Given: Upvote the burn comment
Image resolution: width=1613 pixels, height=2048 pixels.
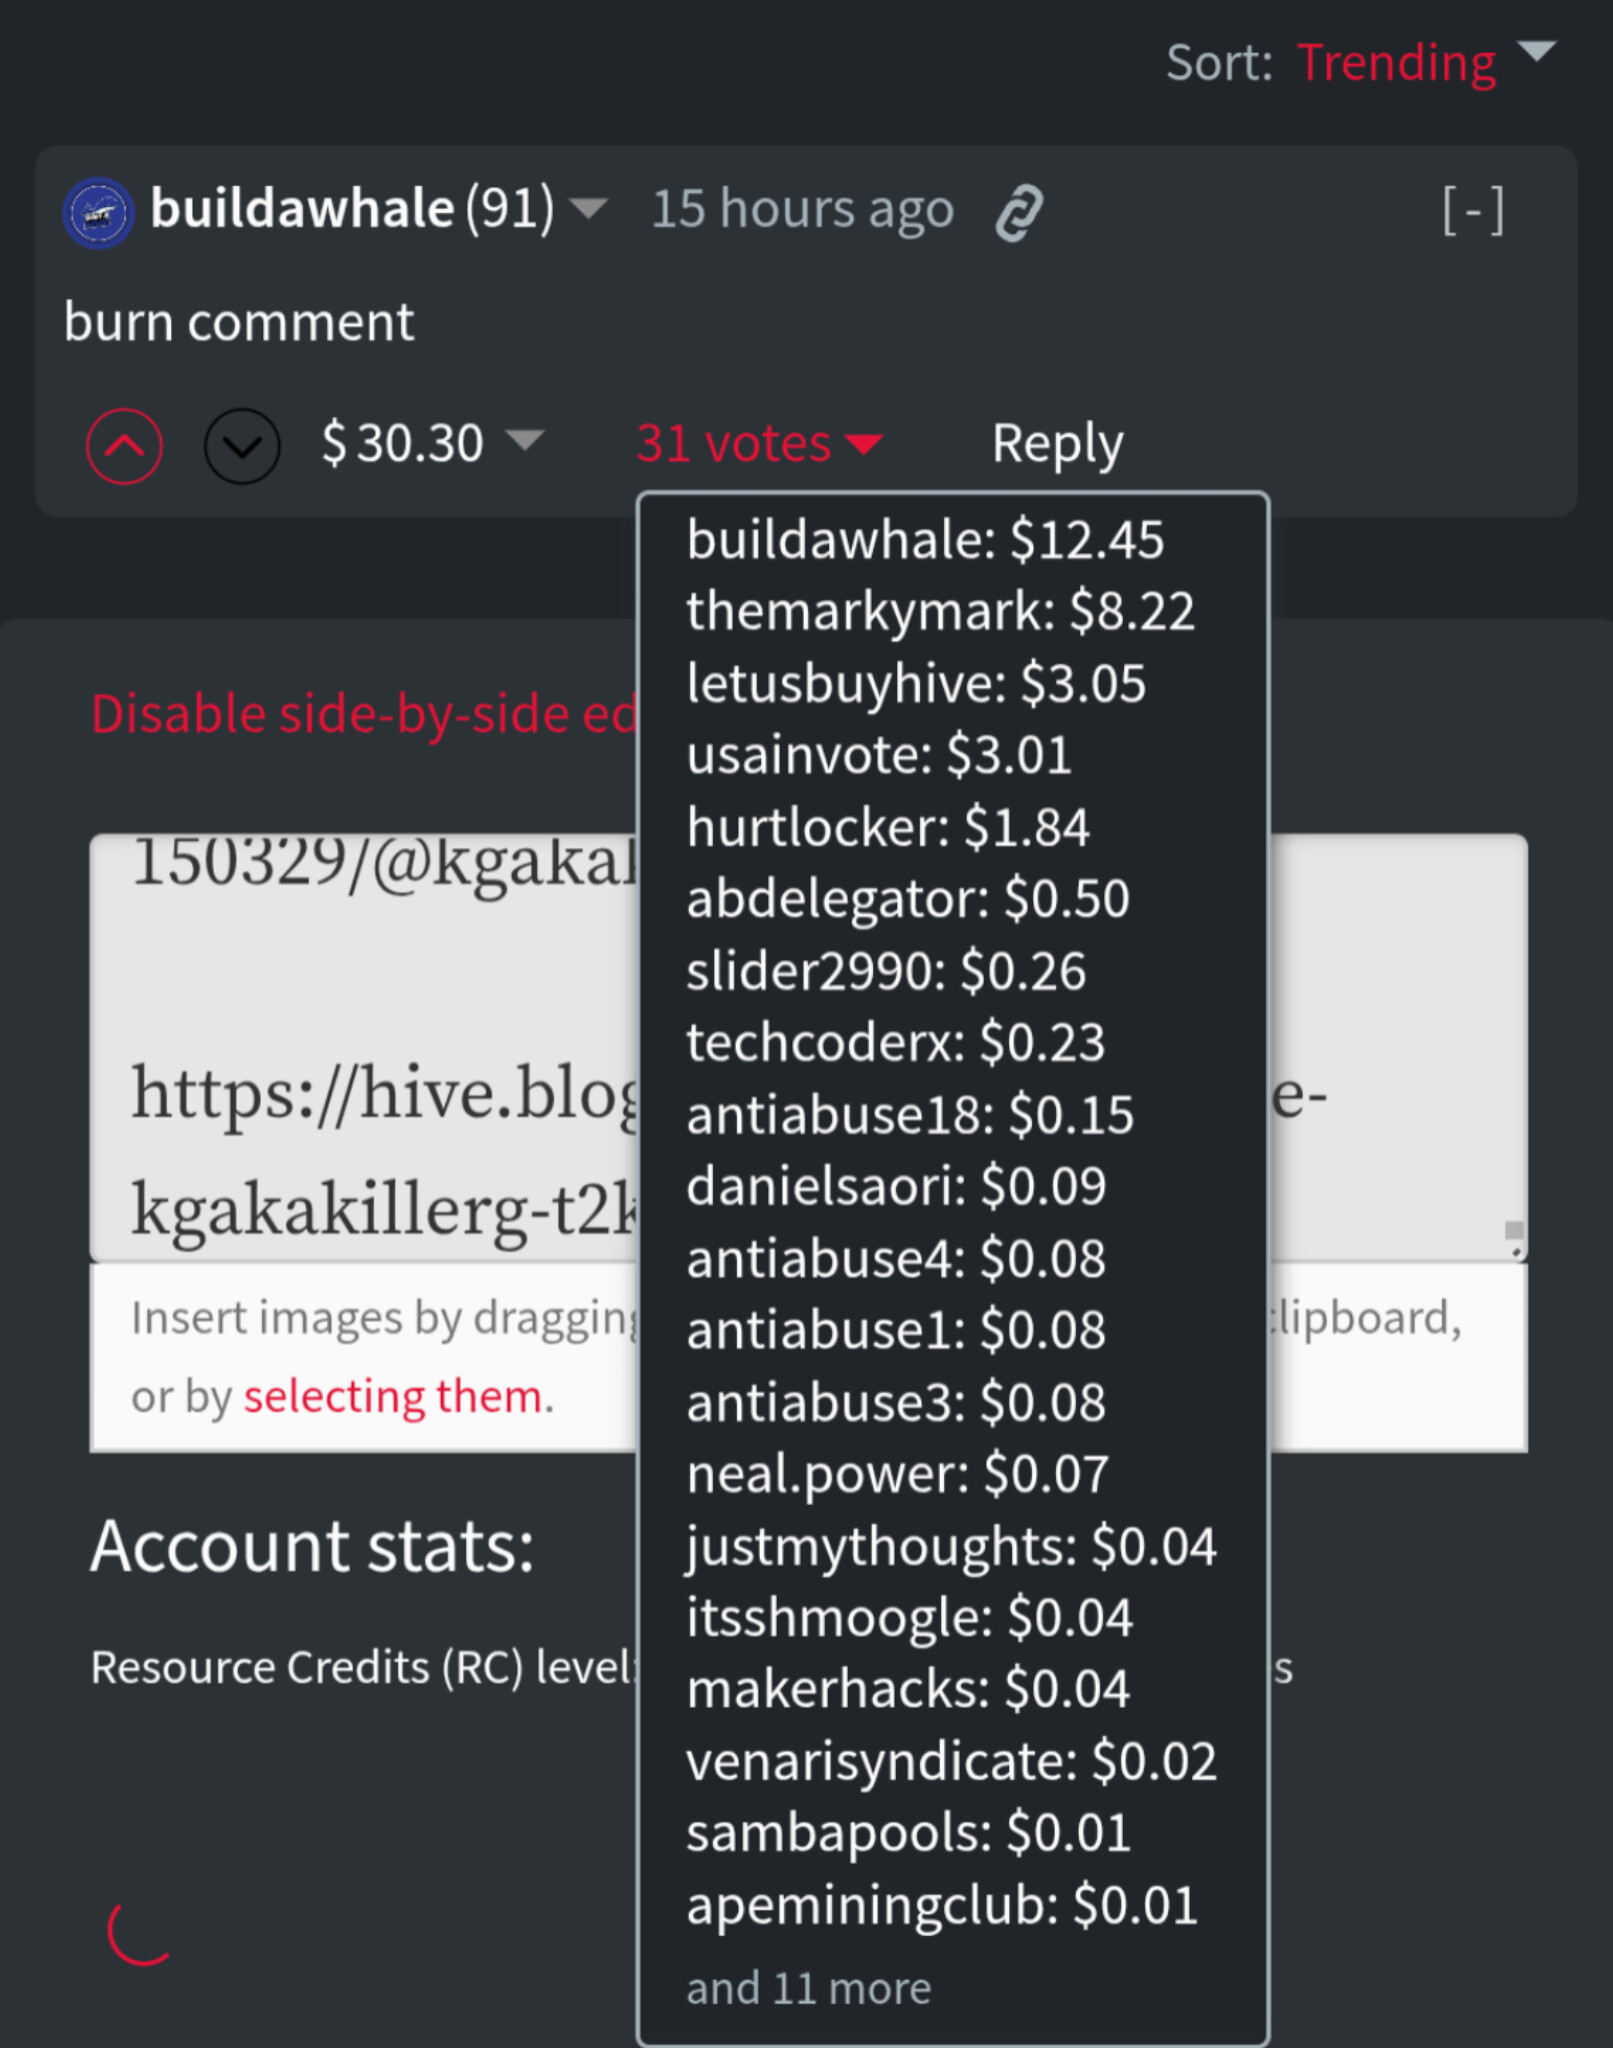Looking at the screenshot, I should click(x=124, y=446).
